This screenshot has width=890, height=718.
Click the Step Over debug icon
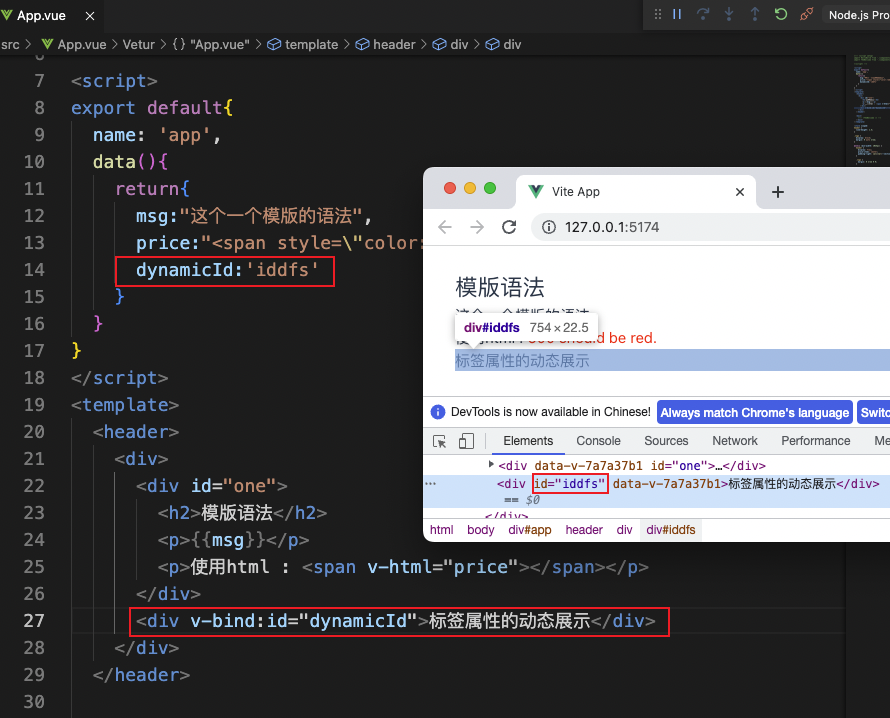tap(703, 14)
